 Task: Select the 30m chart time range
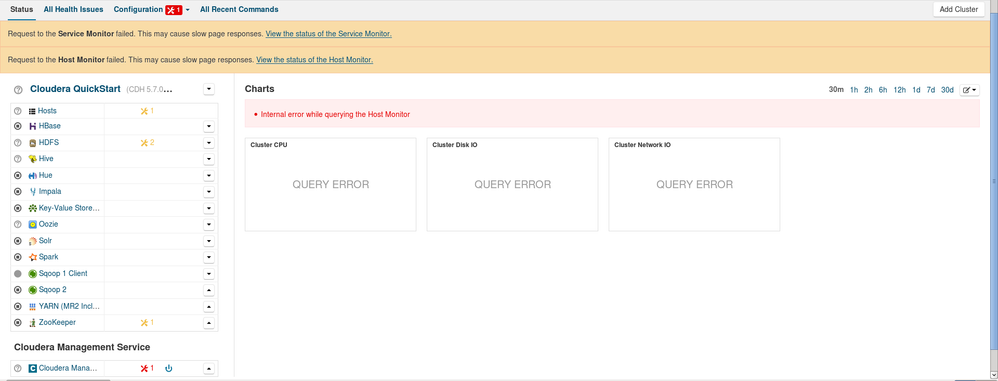836,90
